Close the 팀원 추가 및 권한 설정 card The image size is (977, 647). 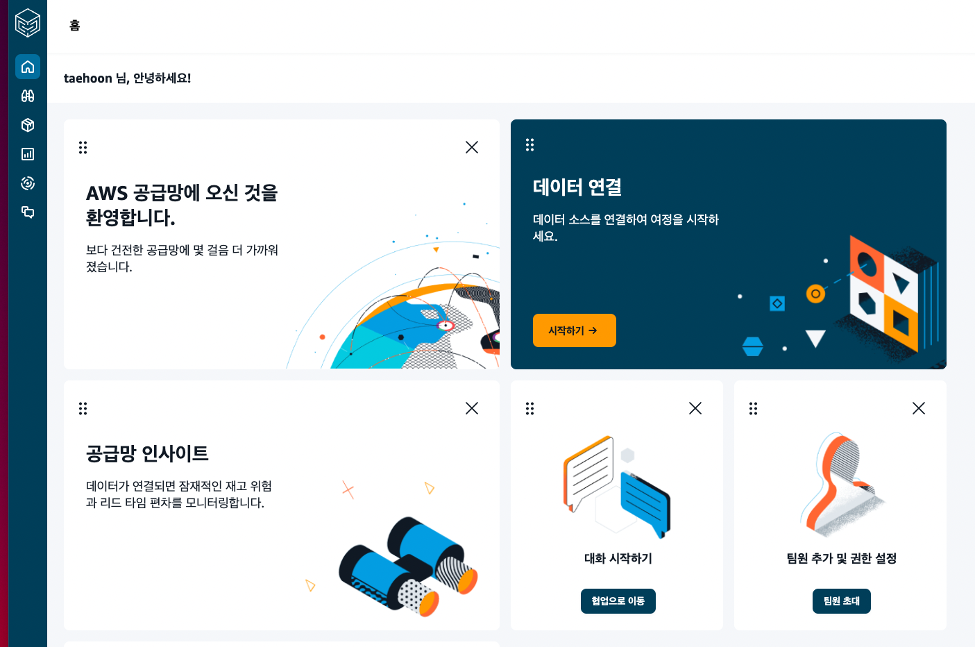coord(918,408)
